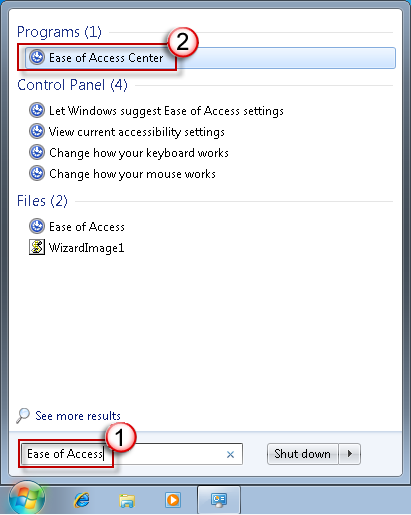Open the WizardImage1 file
Viewport: 411px width, 515px height.
point(86,248)
